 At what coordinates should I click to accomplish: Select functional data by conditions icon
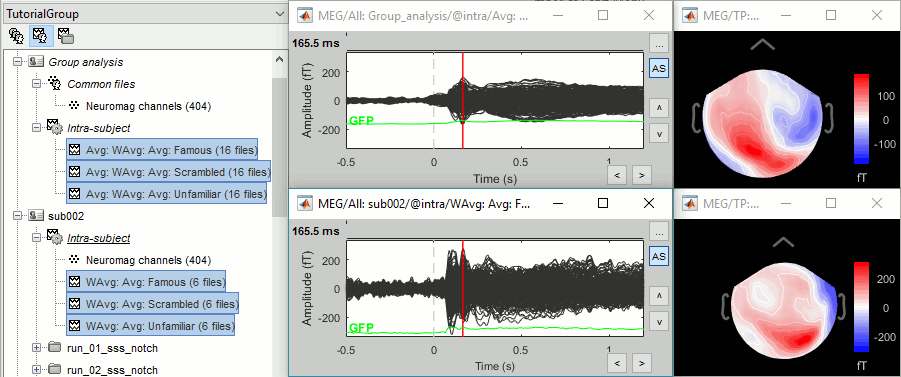(x=66, y=36)
